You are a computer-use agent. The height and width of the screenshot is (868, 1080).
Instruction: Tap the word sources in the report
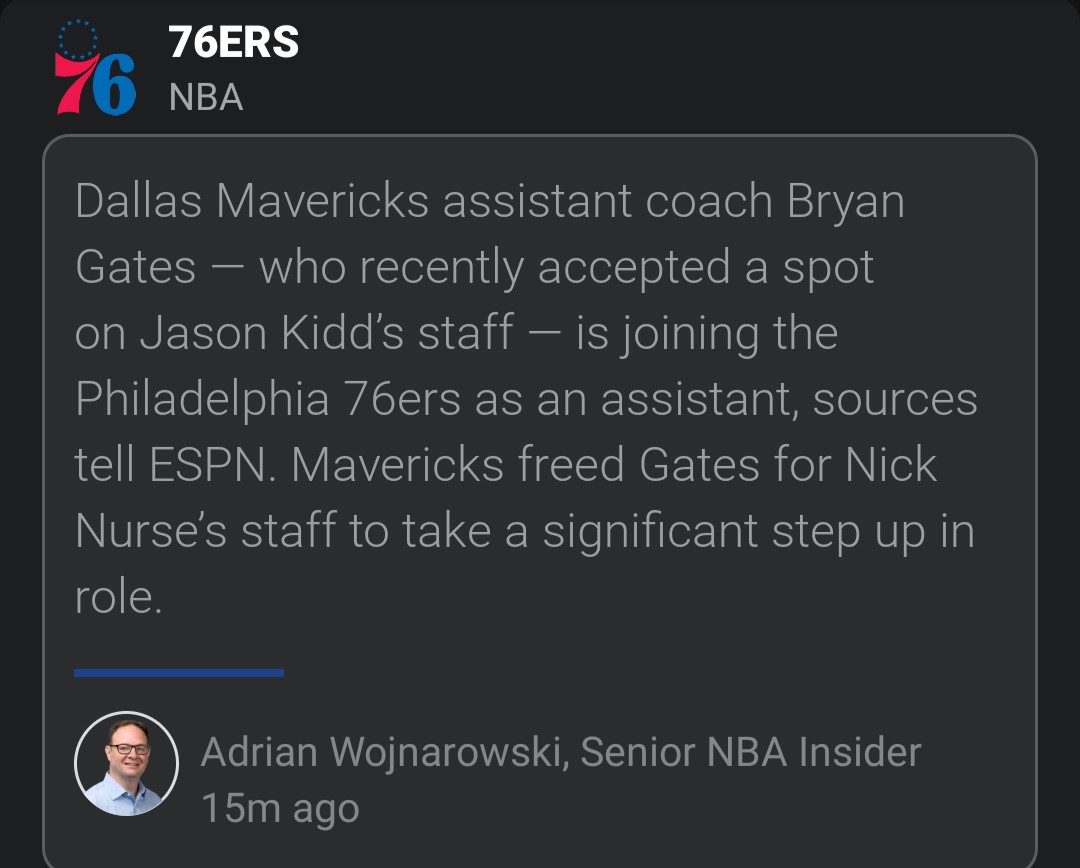(895, 400)
